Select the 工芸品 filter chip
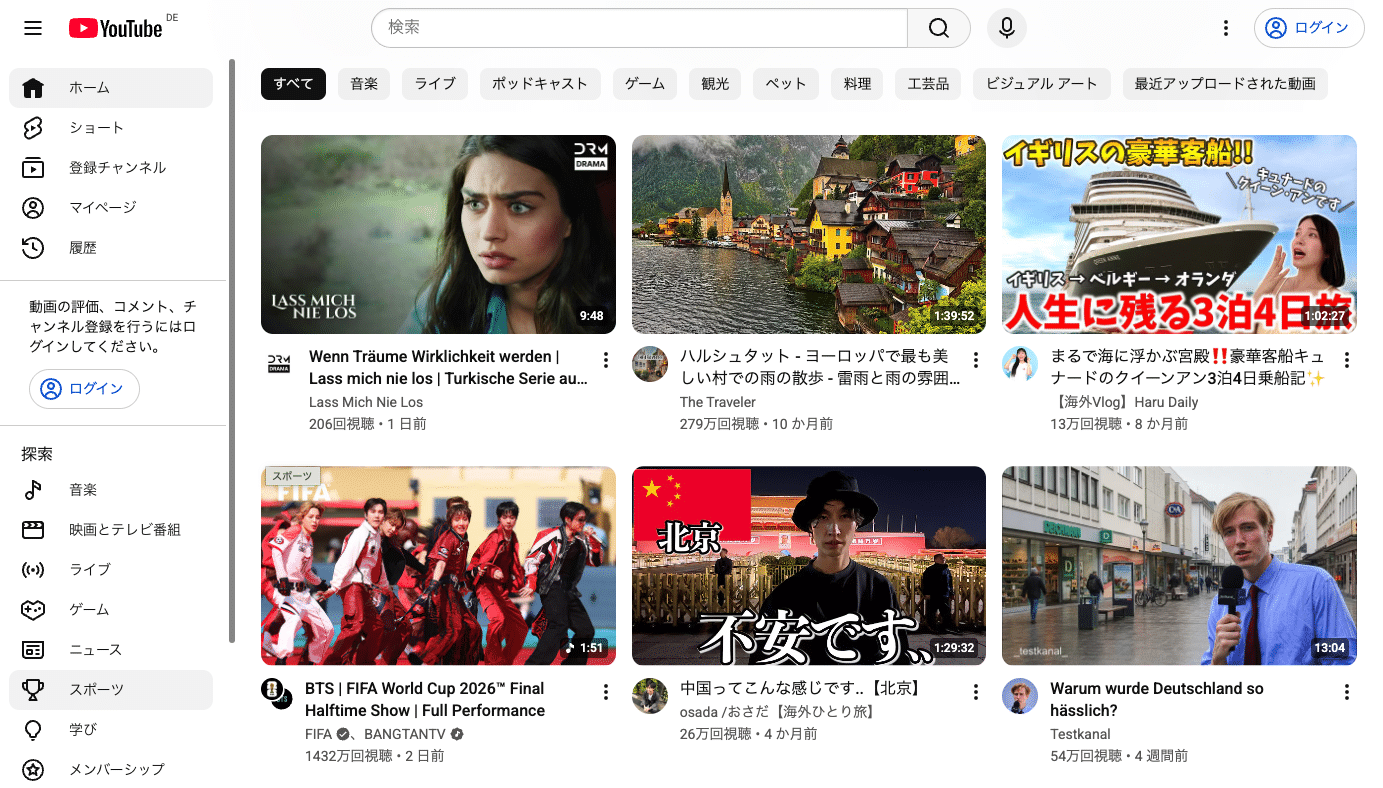 tap(928, 84)
